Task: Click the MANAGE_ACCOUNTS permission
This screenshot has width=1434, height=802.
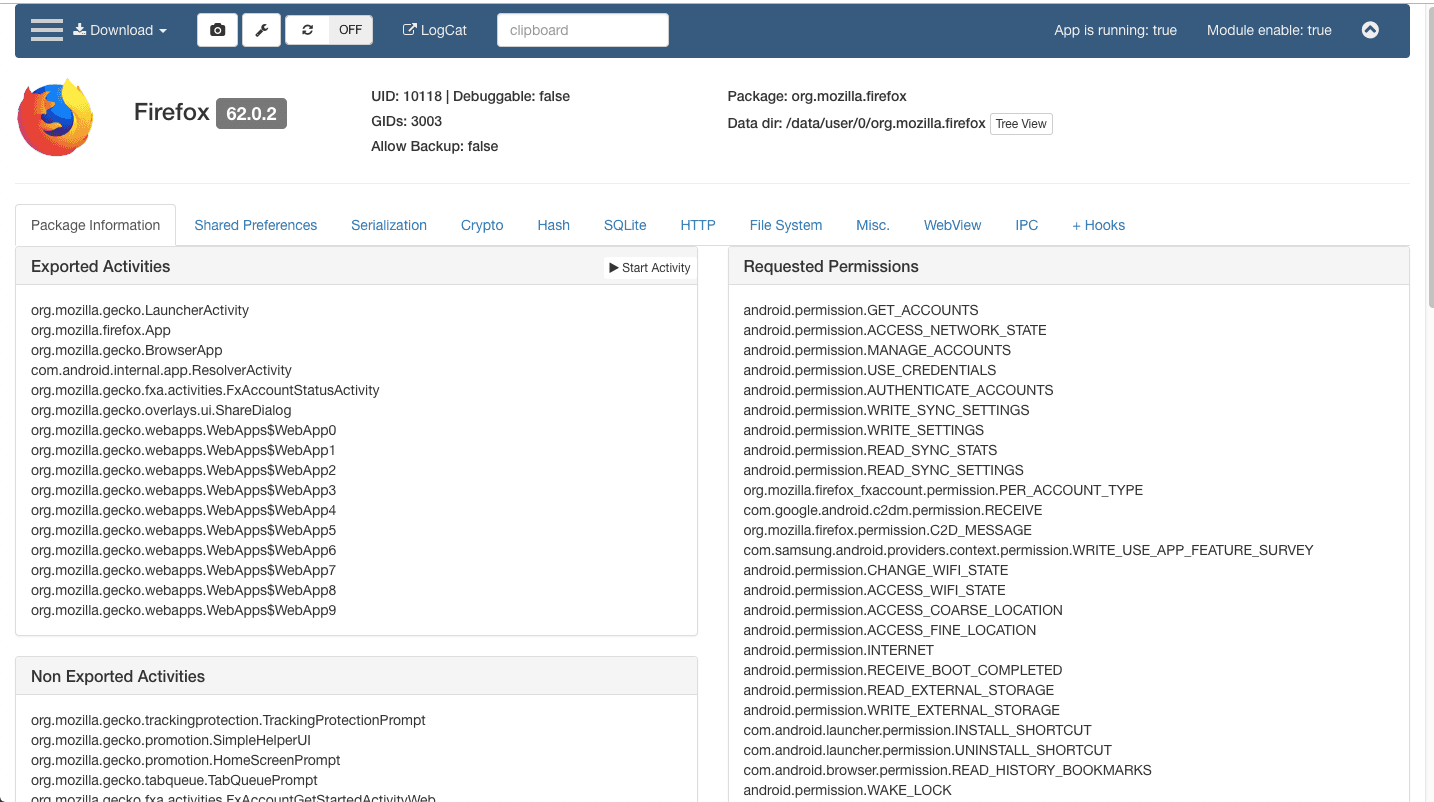Action: tap(877, 350)
